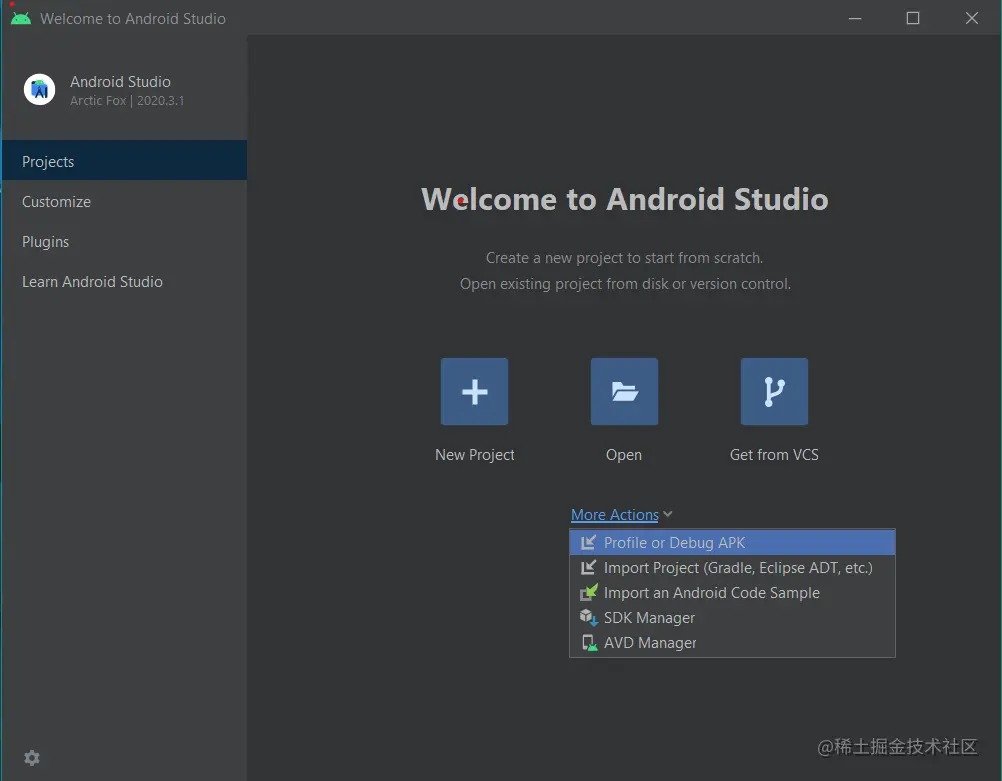Click the Import Project arrow icon
Image resolution: width=1002 pixels, height=781 pixels.
click(589, 568)
